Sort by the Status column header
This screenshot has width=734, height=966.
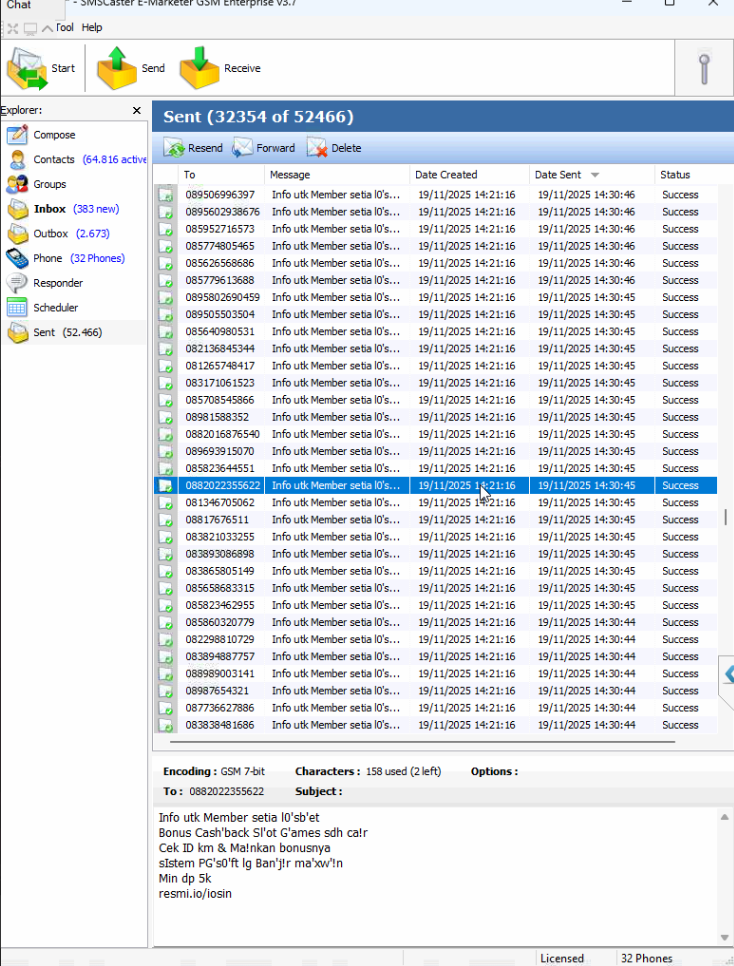[686, 175]
